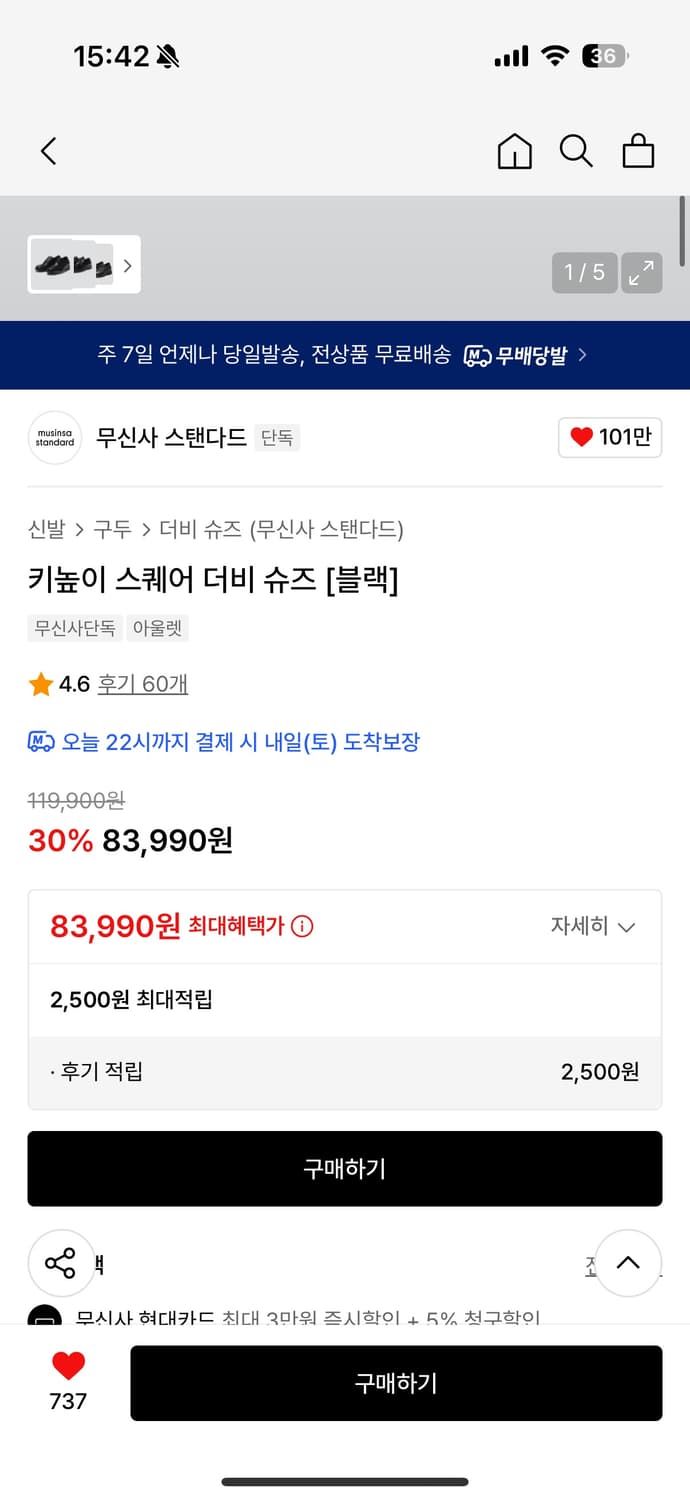Open the search icon in the top bar
The image size is (690, 1500).
click(x=576, y=151)
